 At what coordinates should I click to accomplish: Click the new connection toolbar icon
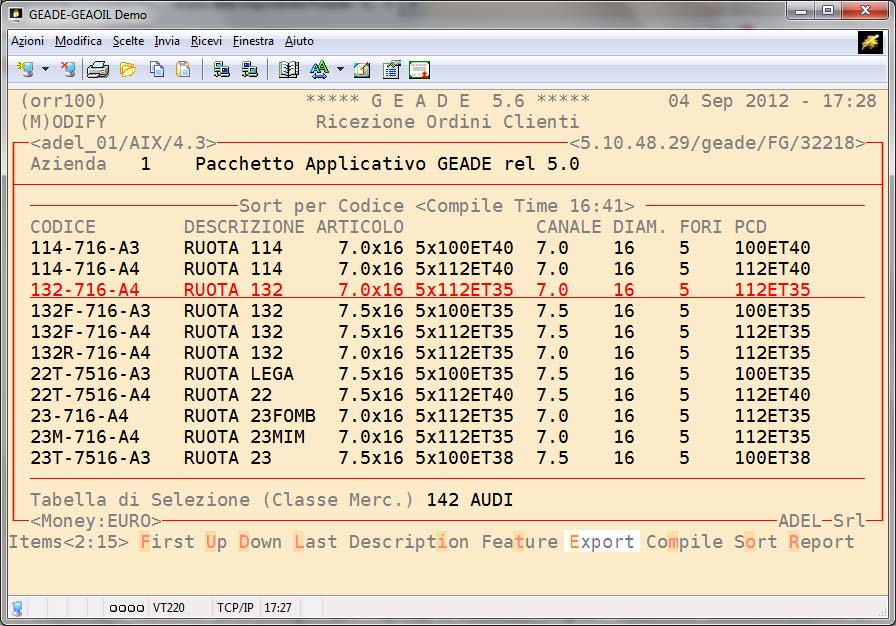pos(25,70)
